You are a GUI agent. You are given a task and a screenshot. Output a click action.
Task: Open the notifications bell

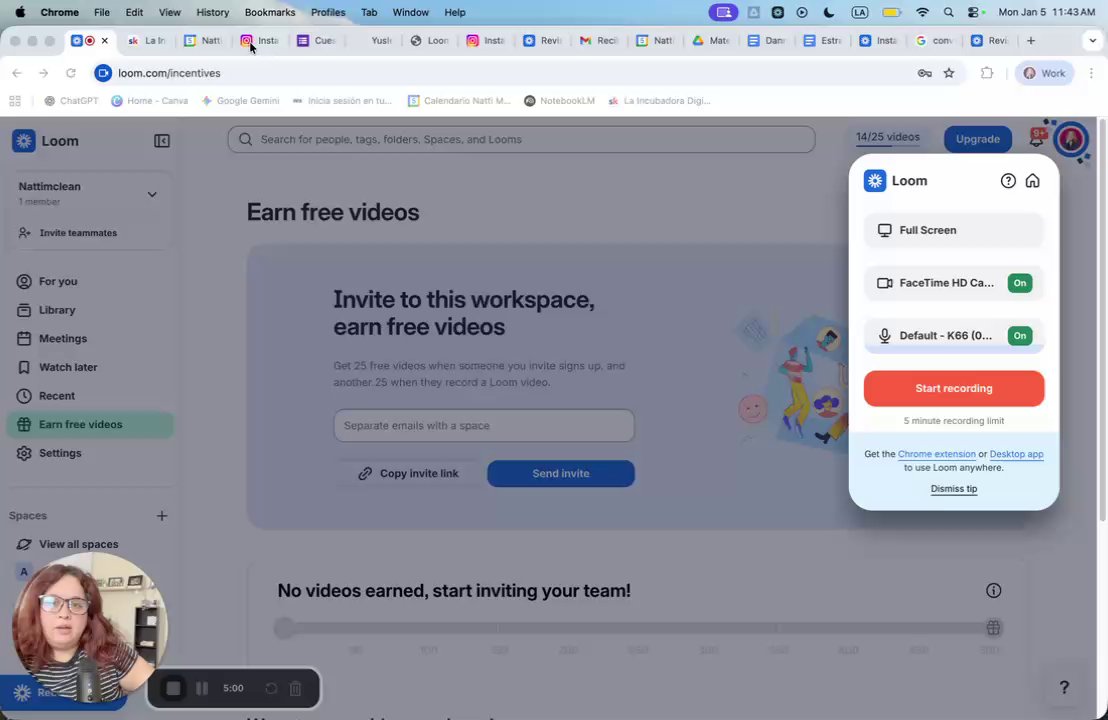coord(1037,138)
